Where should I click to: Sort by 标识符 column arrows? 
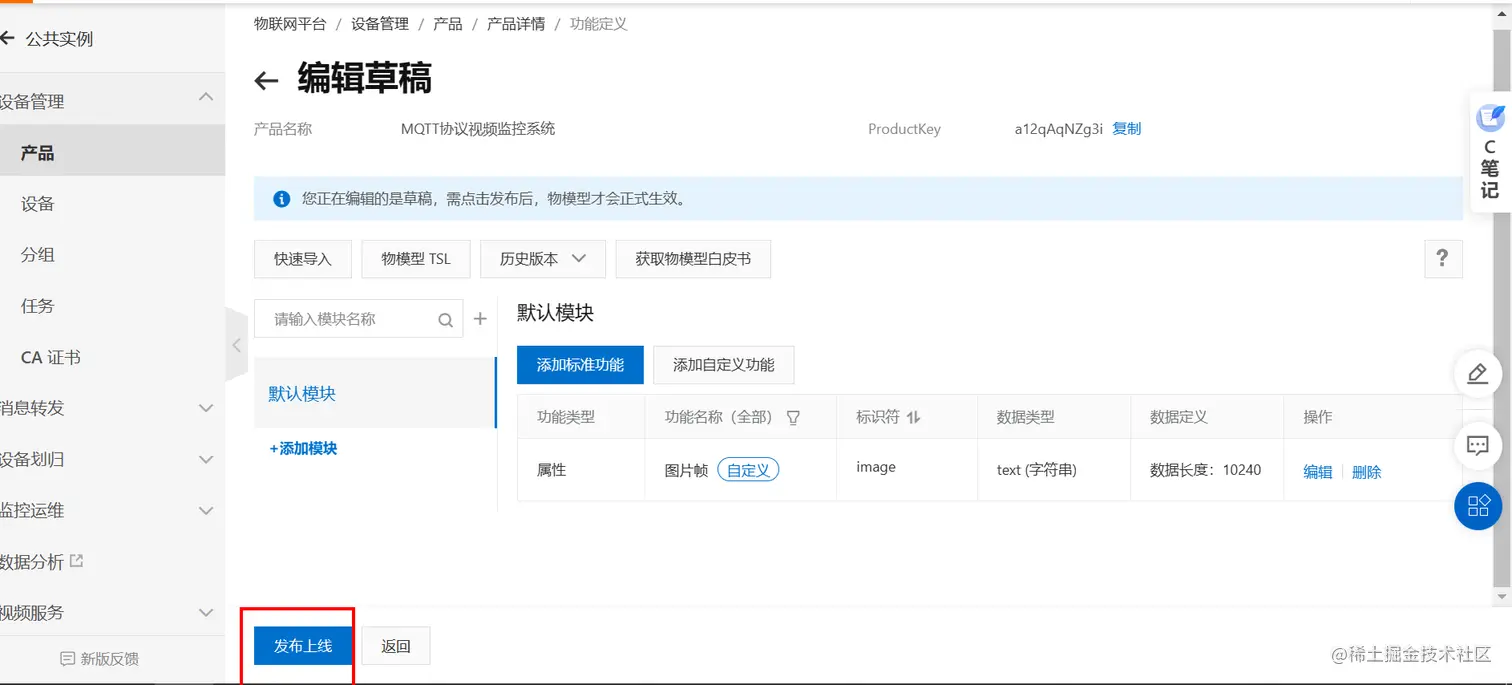point(913,417)
